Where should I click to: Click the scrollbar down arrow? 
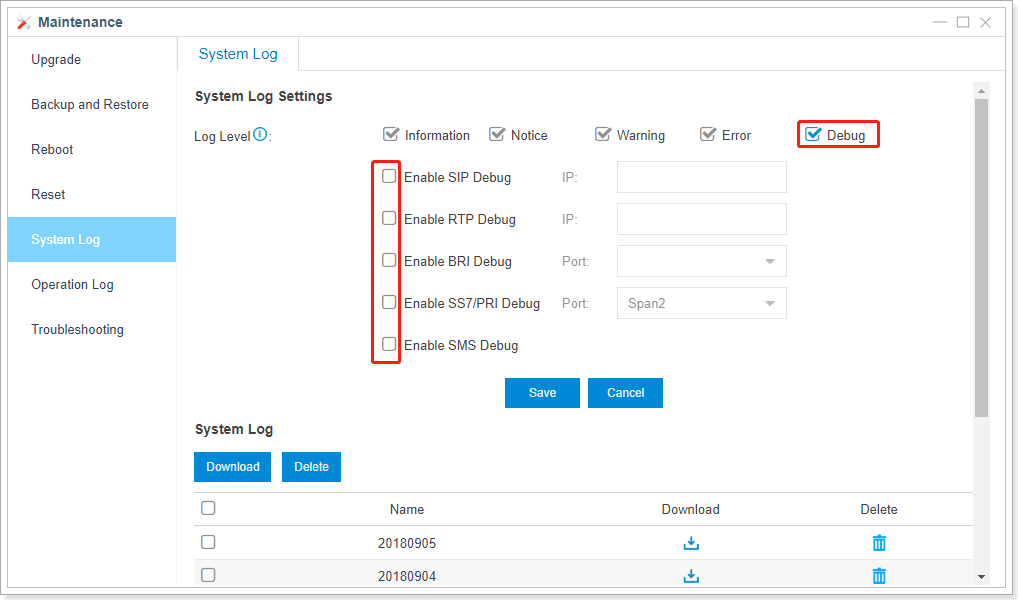point(981,577)
